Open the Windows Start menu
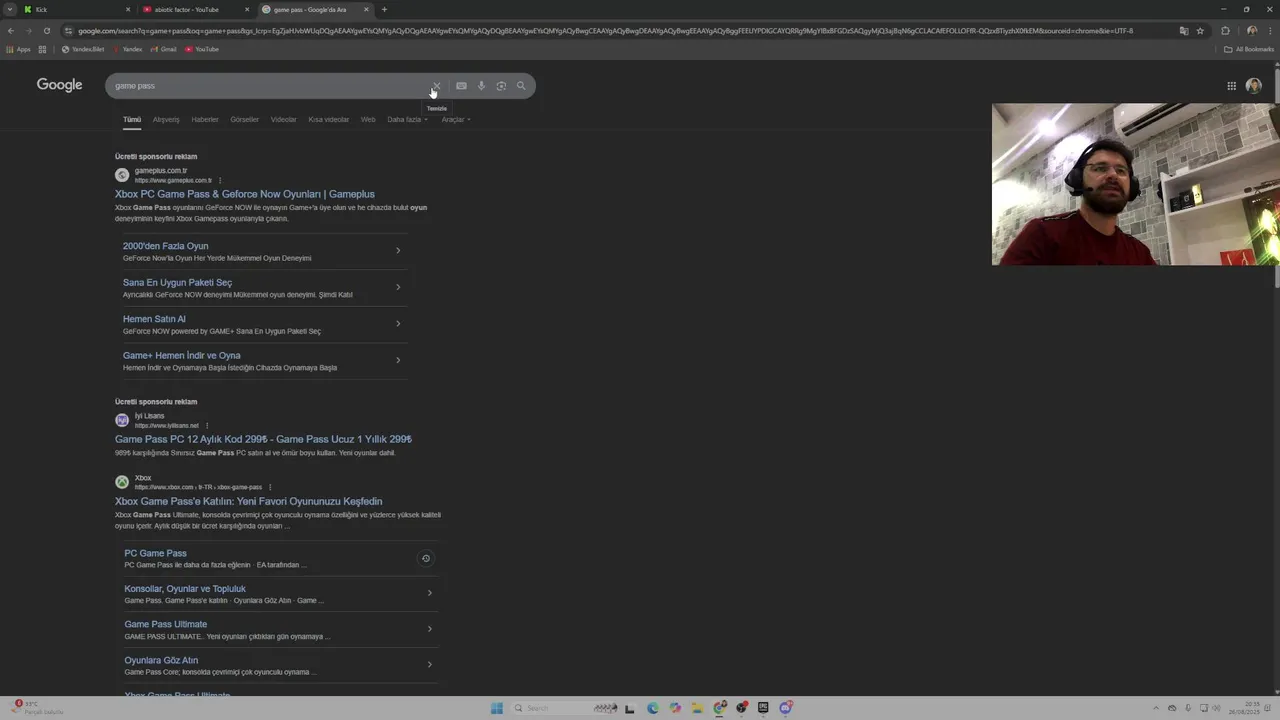Image resolution: width=1280 pixels, height=720 pixels. (x=497, y=708)
